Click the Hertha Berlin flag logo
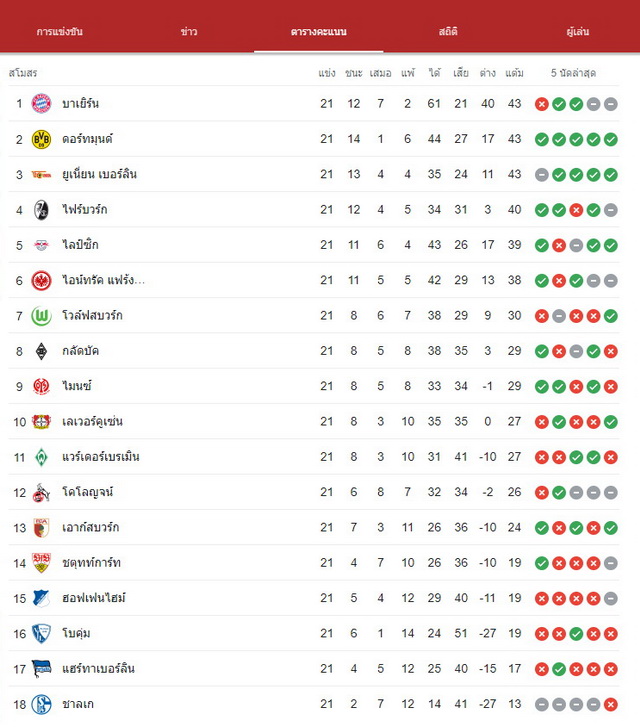 [x=41, y=669]
